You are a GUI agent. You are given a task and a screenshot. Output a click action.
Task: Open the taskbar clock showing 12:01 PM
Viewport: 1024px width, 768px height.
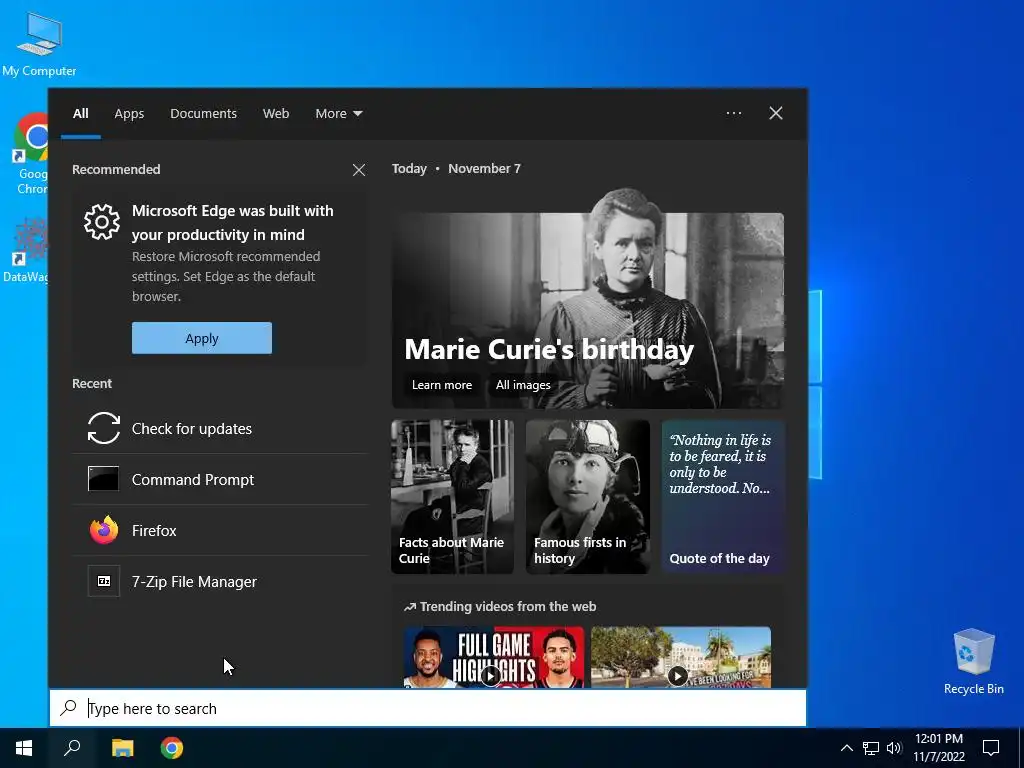(x=938, y=748)
